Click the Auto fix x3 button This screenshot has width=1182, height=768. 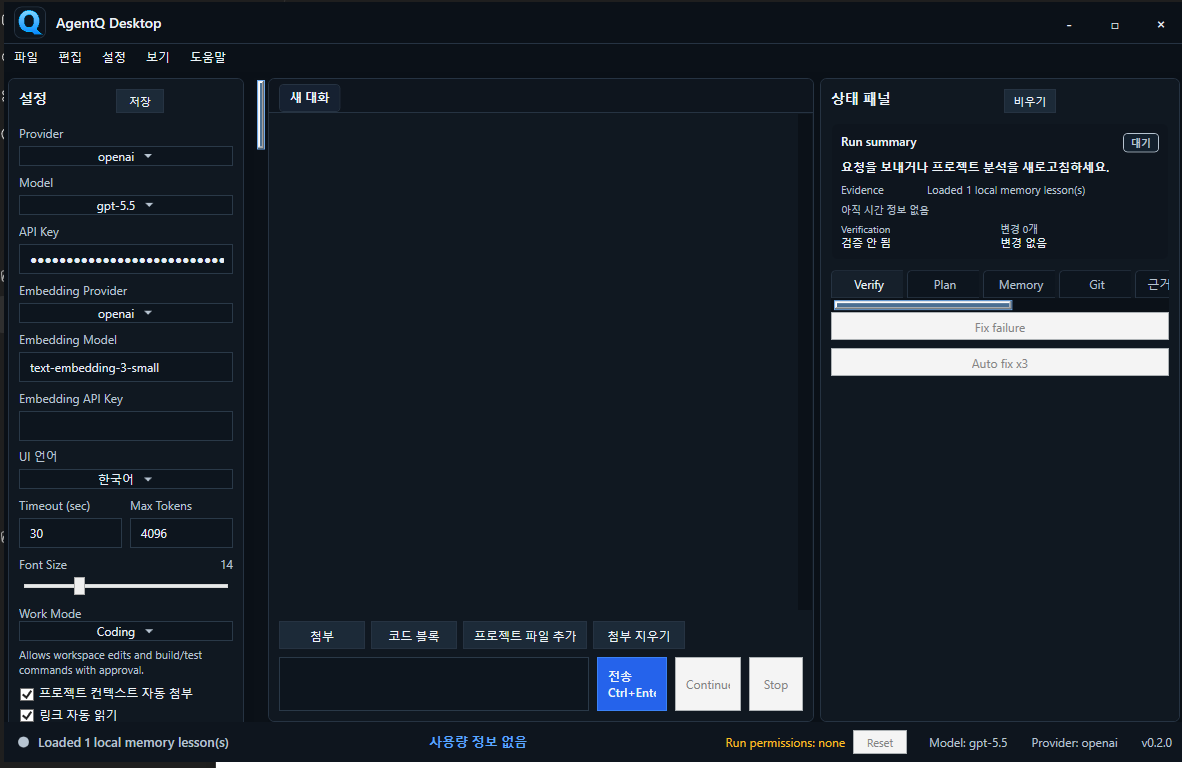1000,363
